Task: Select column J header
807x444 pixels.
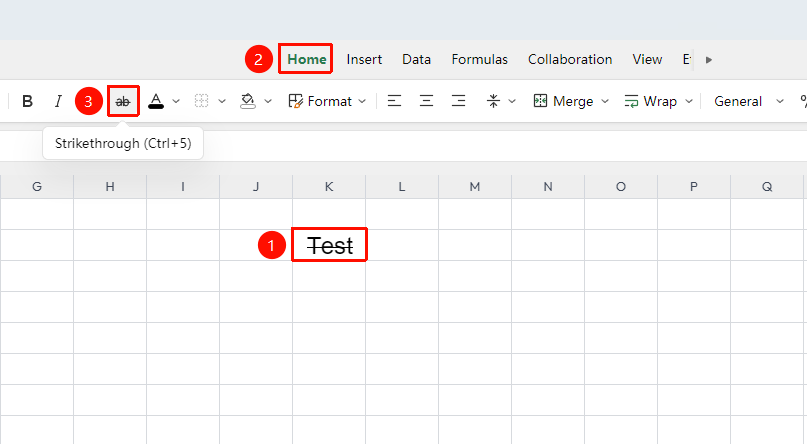Action: click(256, 187)
